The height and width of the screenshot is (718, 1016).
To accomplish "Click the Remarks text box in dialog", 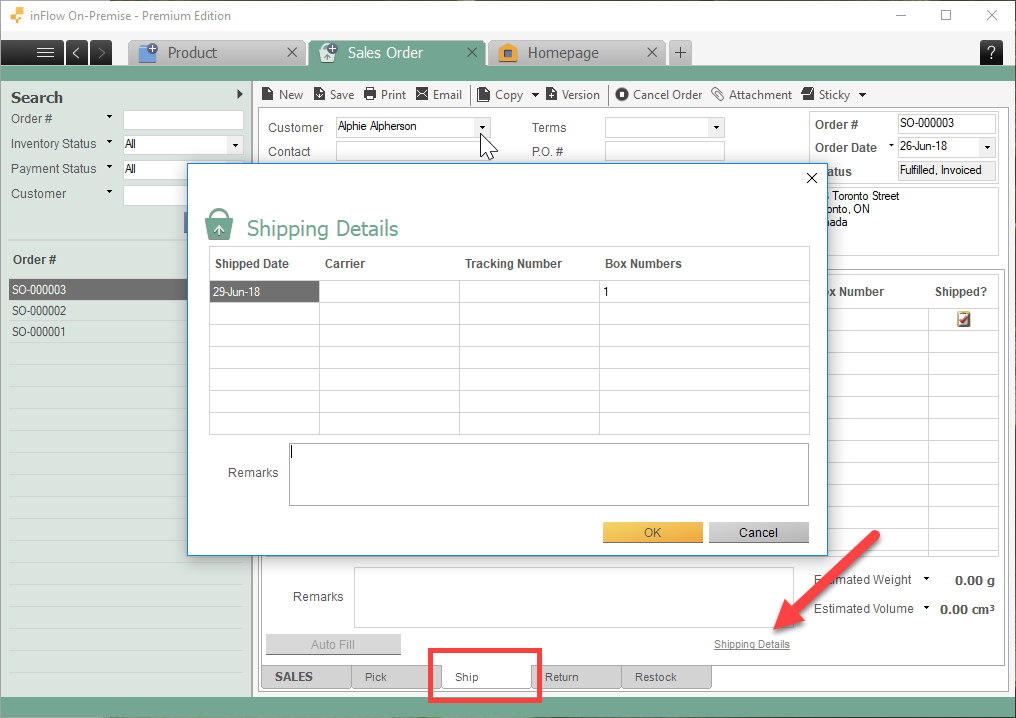I will tap(548, 474).
